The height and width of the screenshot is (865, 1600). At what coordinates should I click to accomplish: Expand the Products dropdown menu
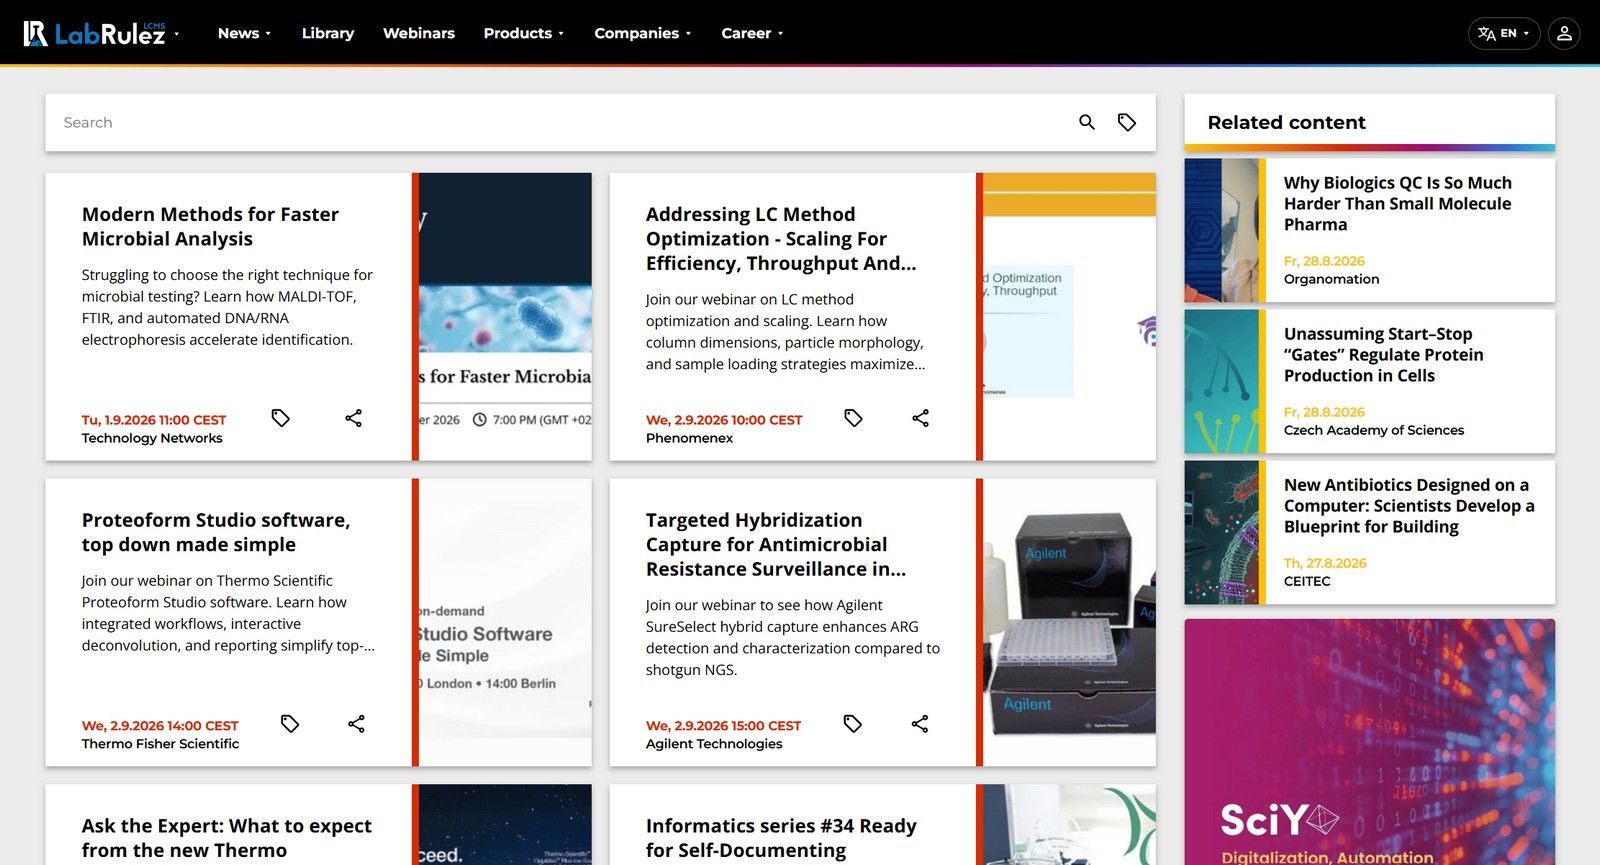[524, 33]
